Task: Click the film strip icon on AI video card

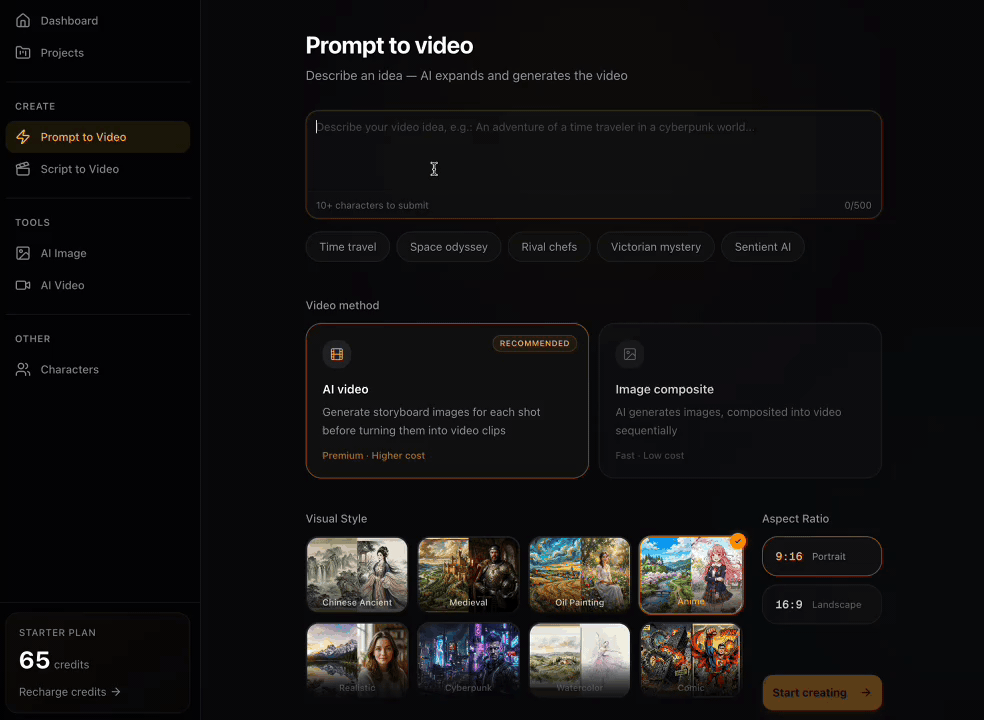Action: [337, 354]
